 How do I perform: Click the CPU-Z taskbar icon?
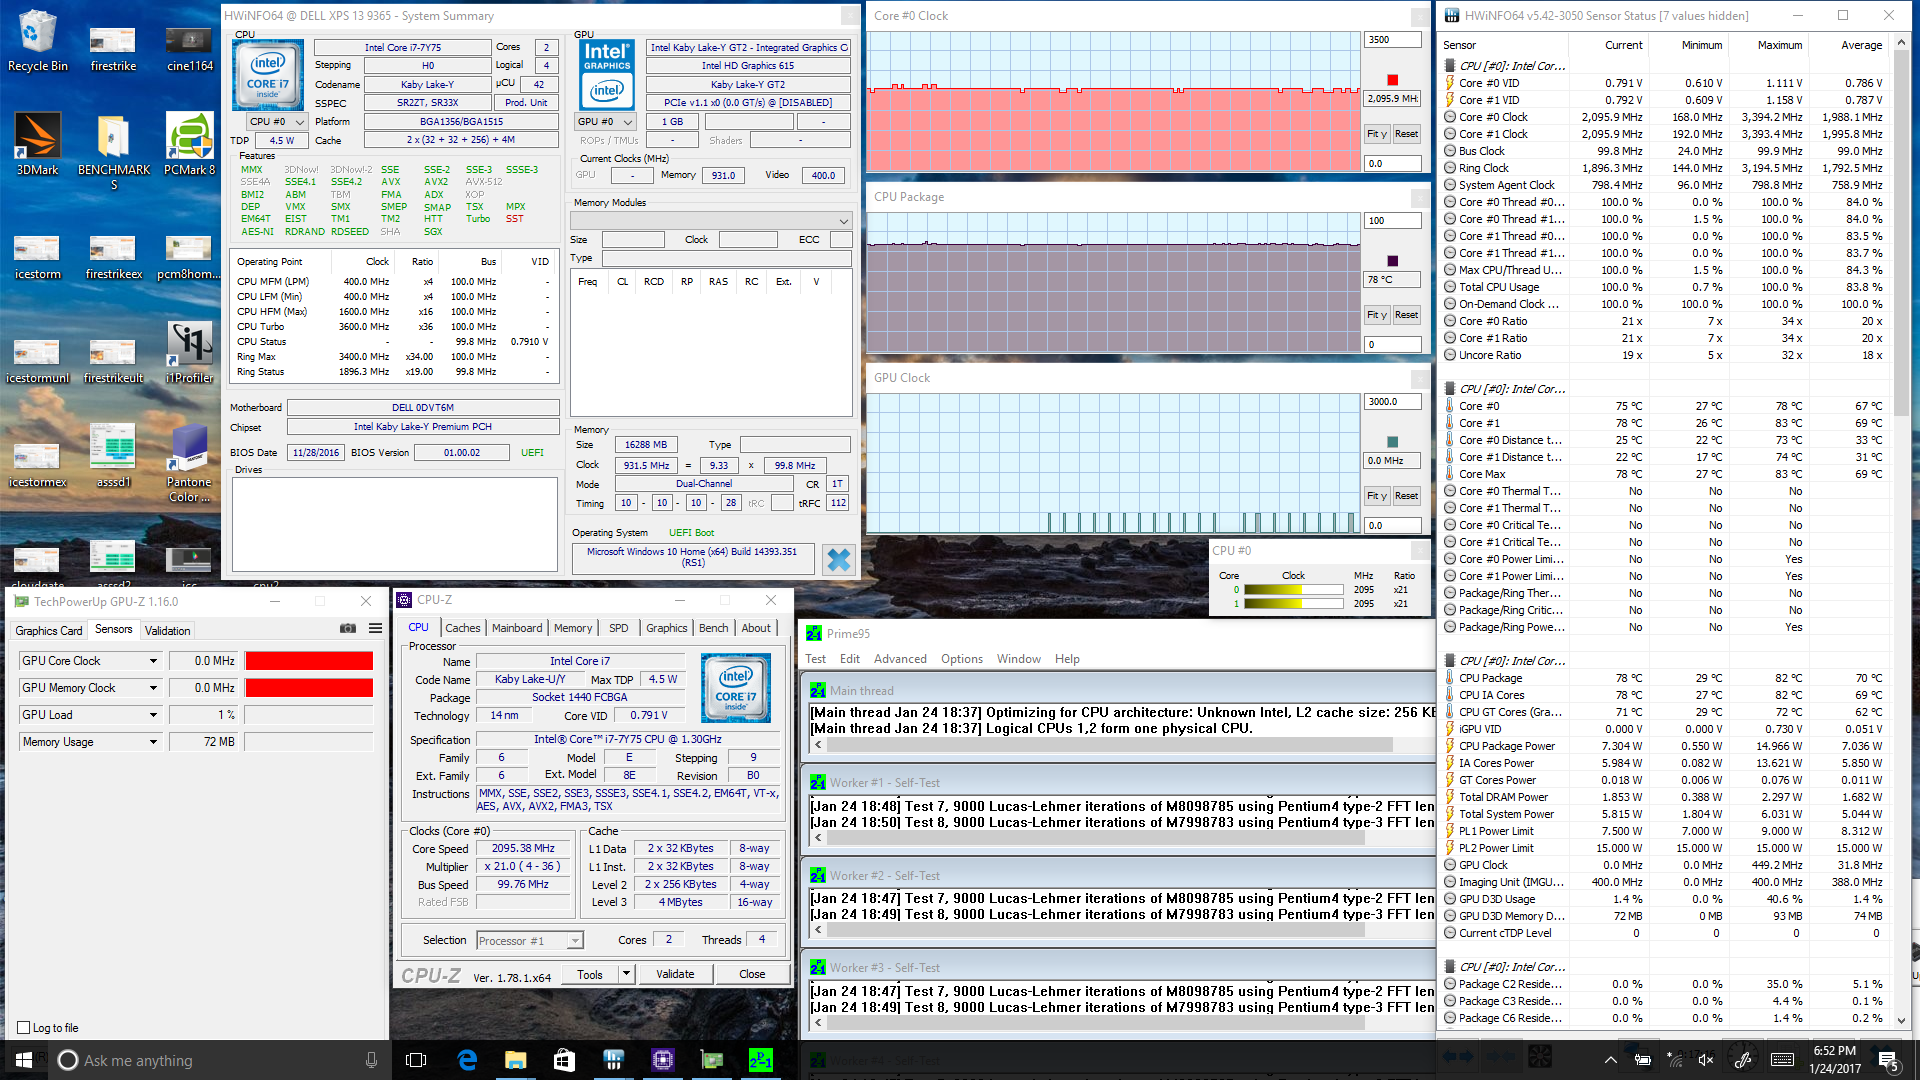coord(663,1060)
